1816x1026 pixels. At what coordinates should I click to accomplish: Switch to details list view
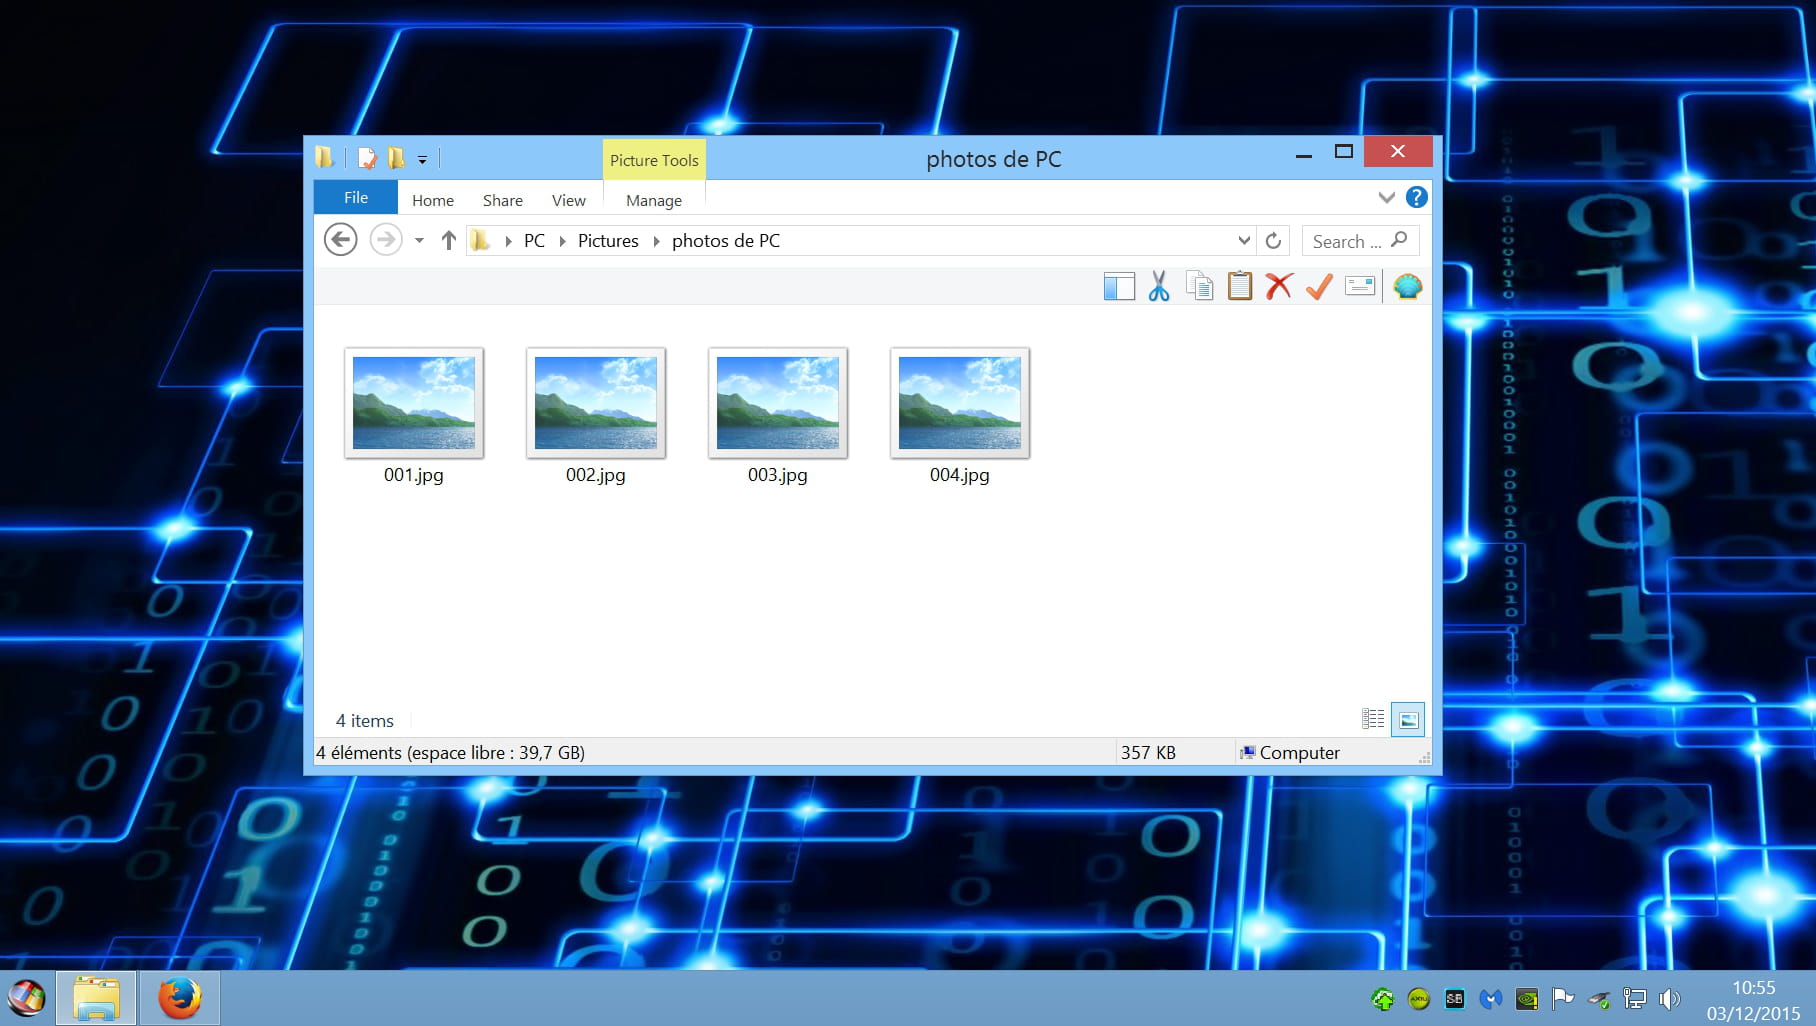[x=1373, y=719]
